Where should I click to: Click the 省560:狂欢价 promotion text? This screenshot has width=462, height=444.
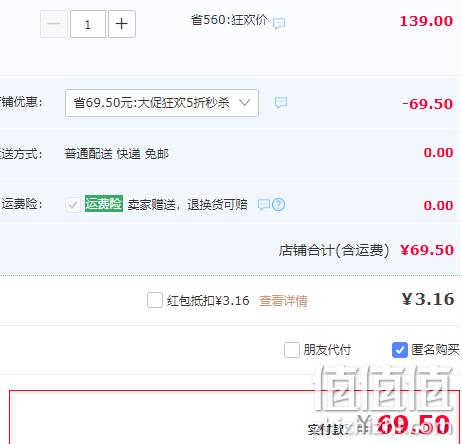(x=229, y=20)
